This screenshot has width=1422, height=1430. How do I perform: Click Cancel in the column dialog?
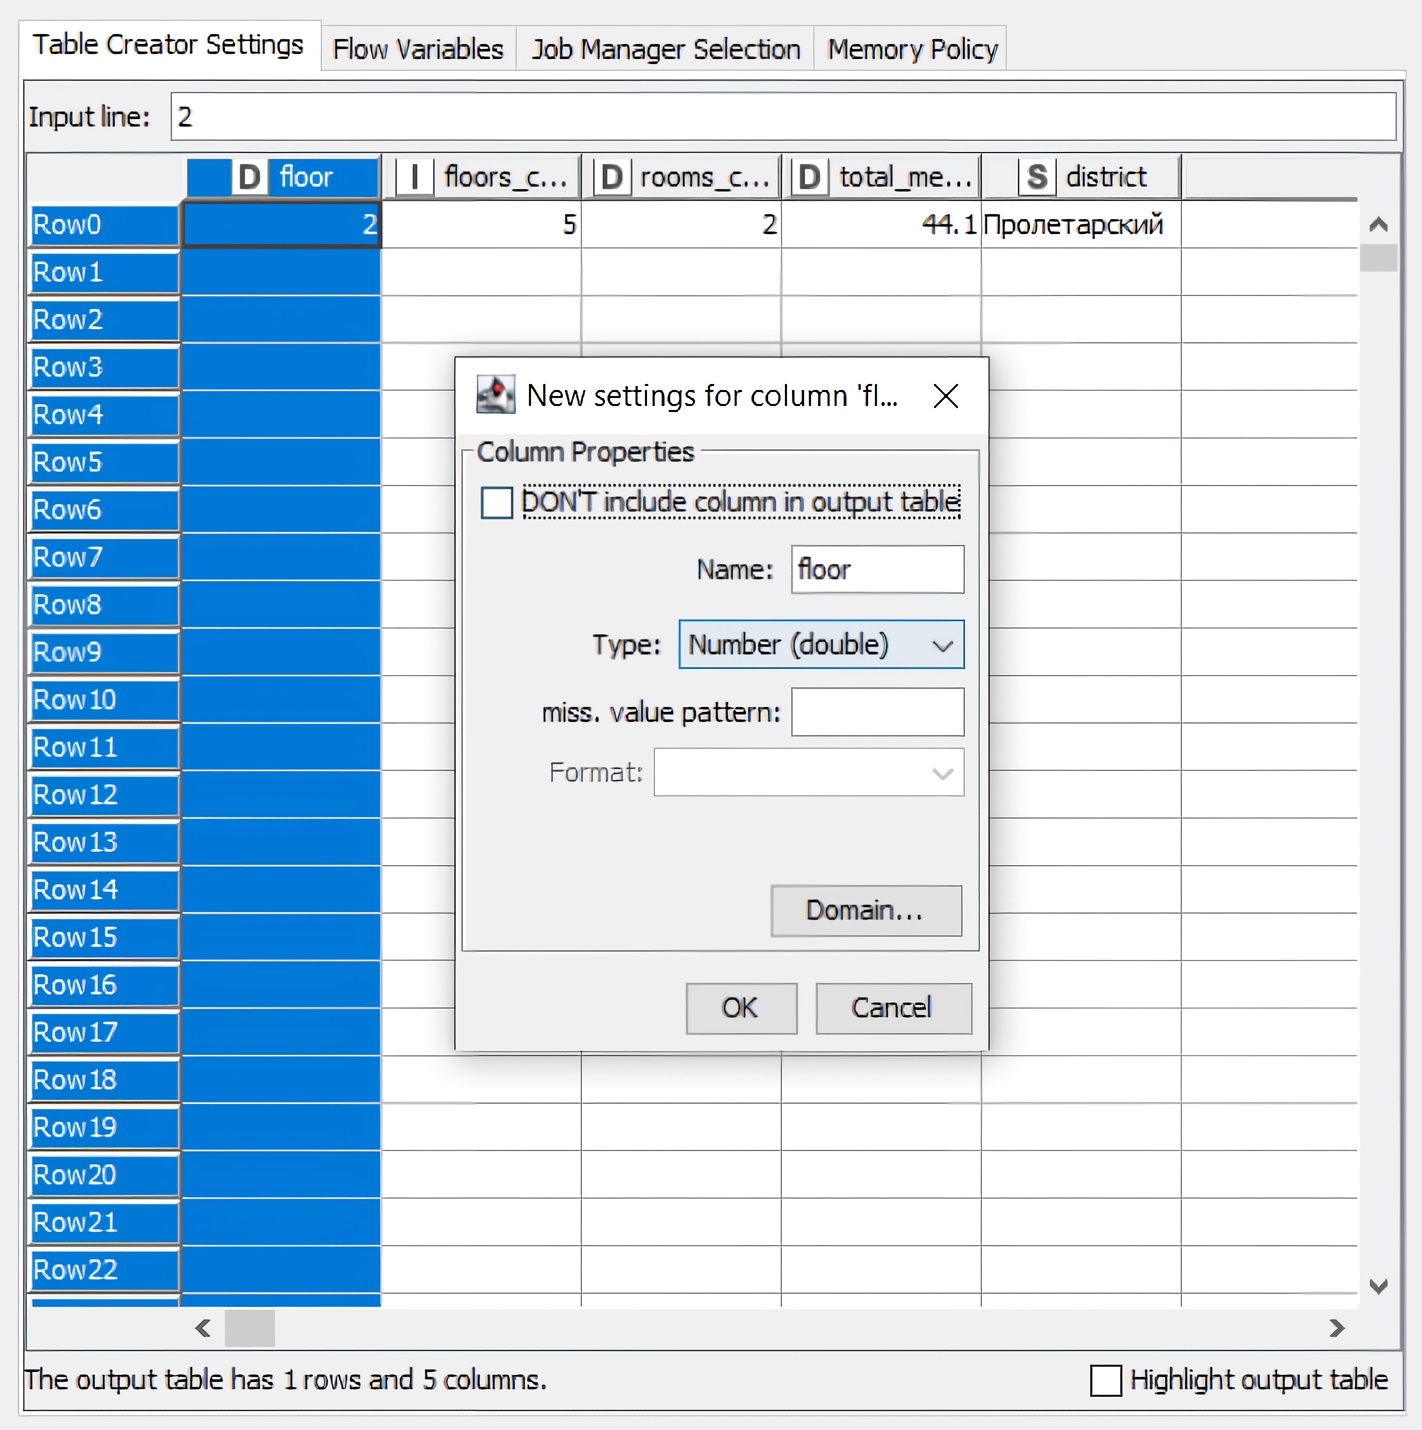point(892,1008)
